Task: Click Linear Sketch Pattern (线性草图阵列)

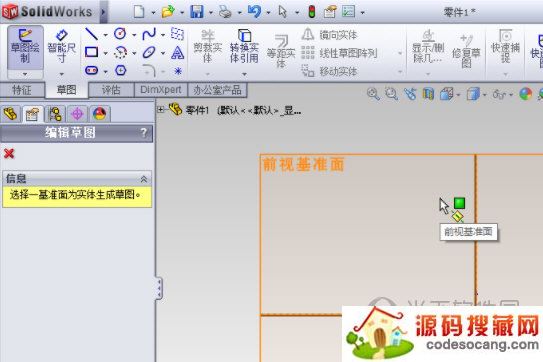Action: pos(339,53)
